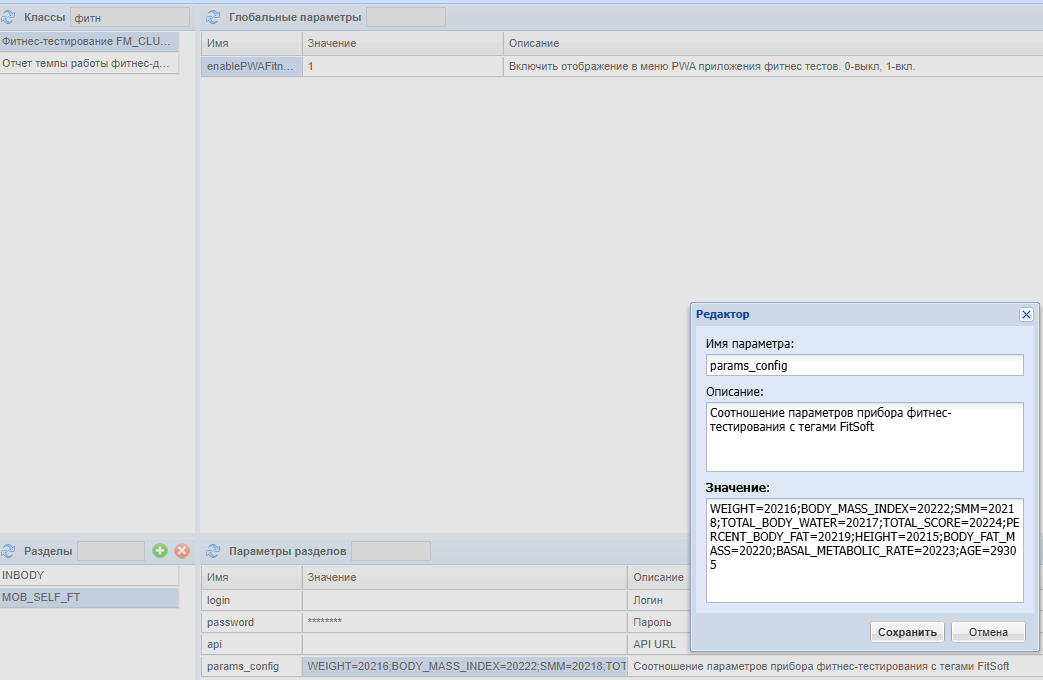
Task: Click the params_config value starting WEIGHT=20216
Action: point(464,666)
